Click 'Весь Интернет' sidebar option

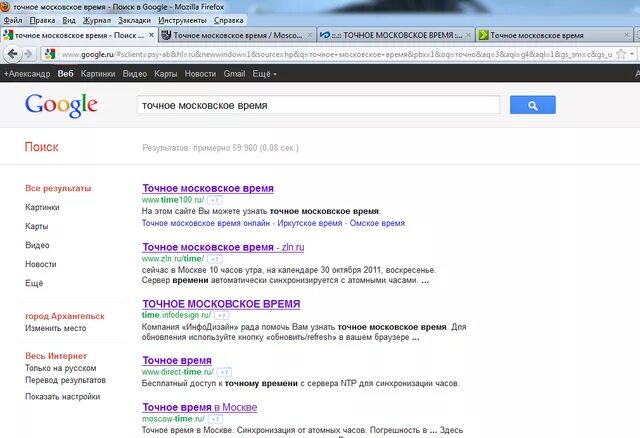pos(56,356)
